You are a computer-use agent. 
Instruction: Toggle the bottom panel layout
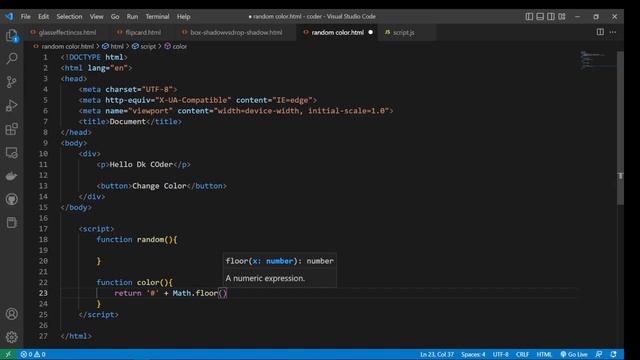540,16
